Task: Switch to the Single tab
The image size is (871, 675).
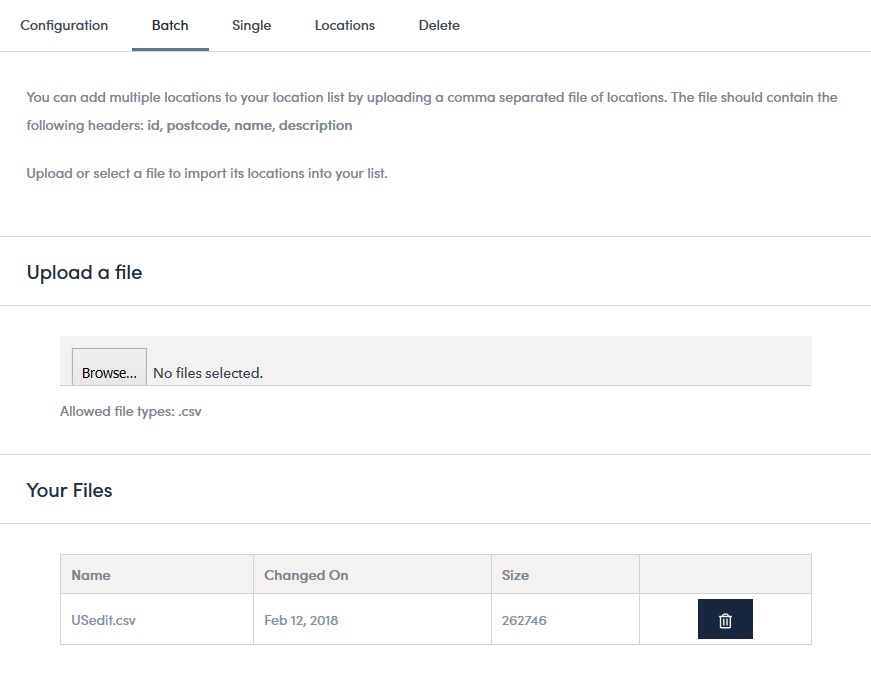Action: pyautogui.click(x=252, y=26)
